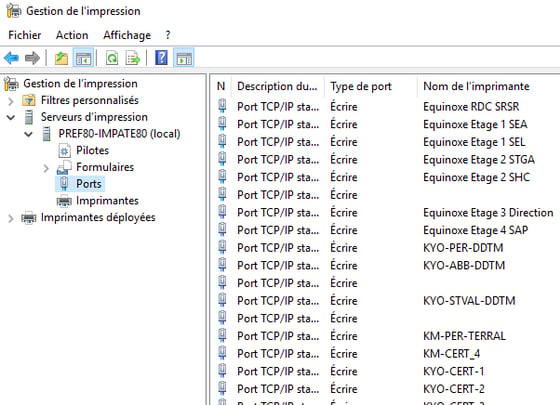Select PREF80-IMPATE80 (local) in the tree
This screenshot has height=405, width=560.
(119, 134)
